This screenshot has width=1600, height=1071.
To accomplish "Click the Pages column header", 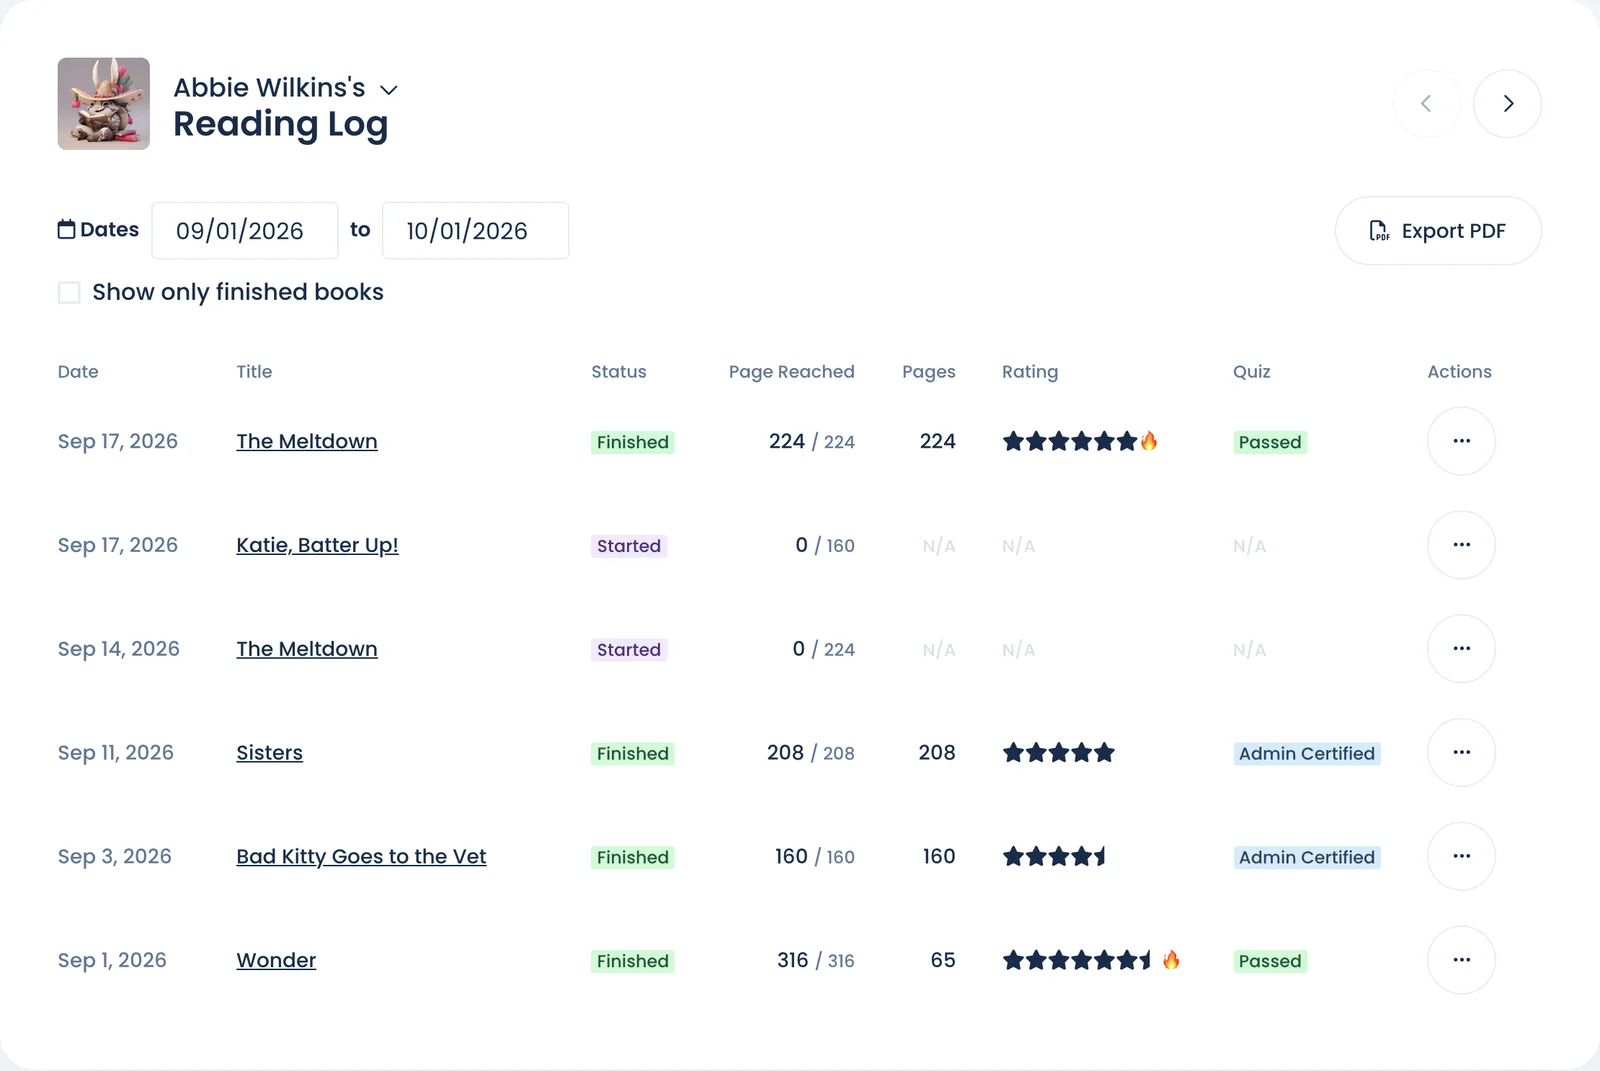I will [928, 372].
